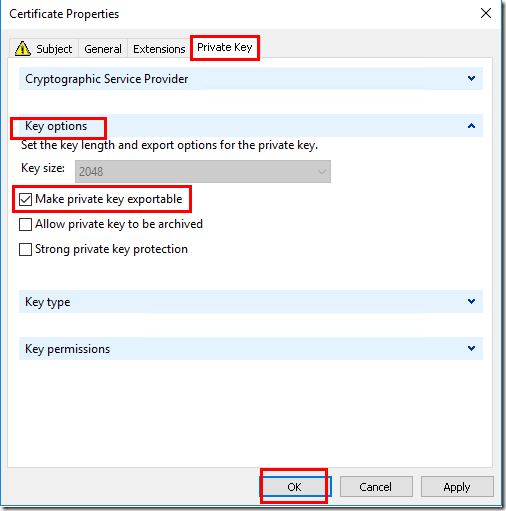Open the Extensions tab
Image resolution: width=506 pixels, height=511 pixels.
tap(159, 49)
